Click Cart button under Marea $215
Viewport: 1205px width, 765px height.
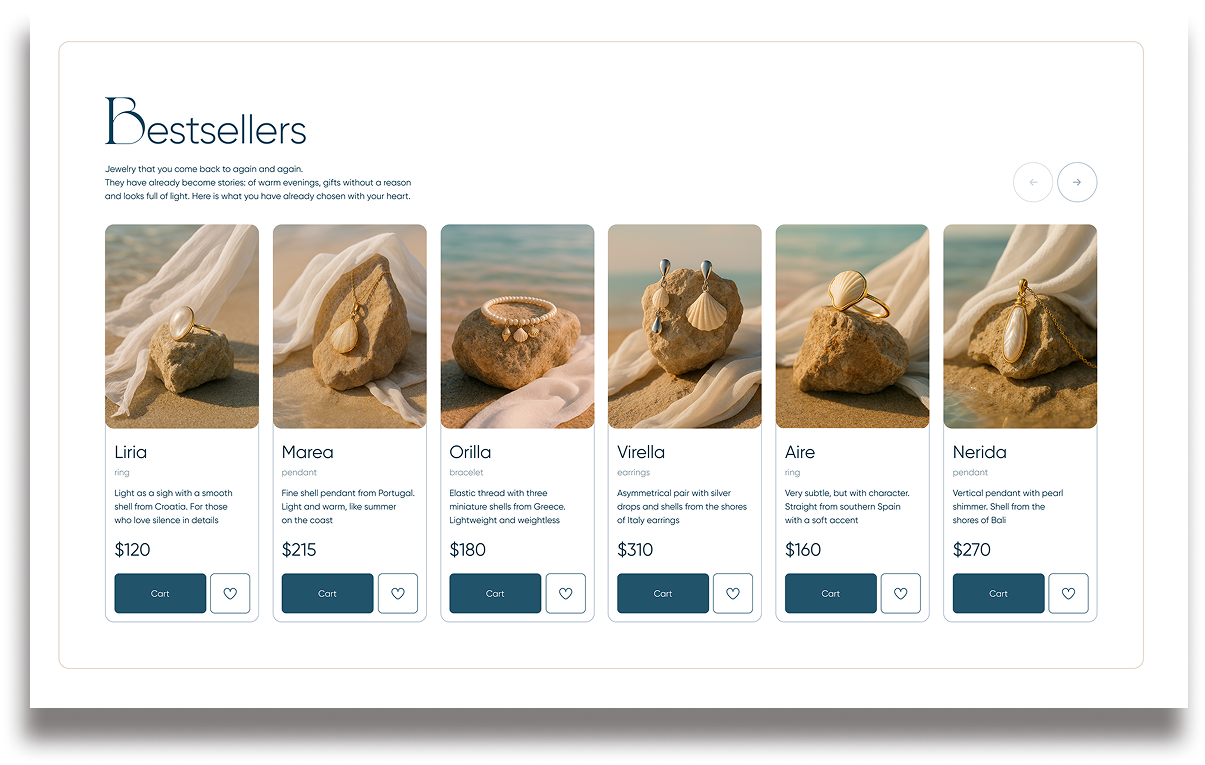point(328,593)
